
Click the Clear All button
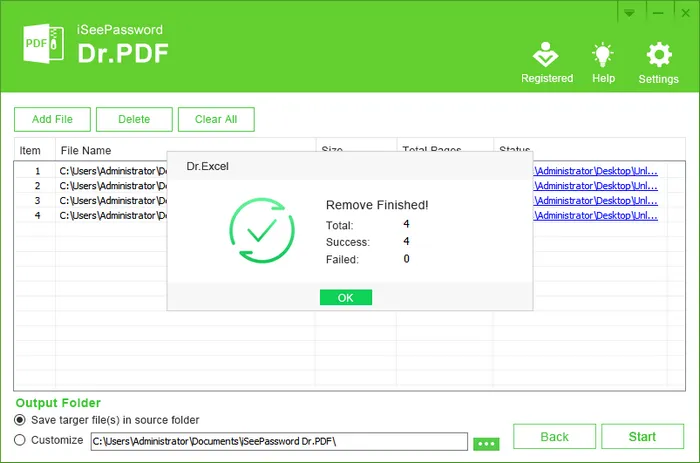point(216,119)
